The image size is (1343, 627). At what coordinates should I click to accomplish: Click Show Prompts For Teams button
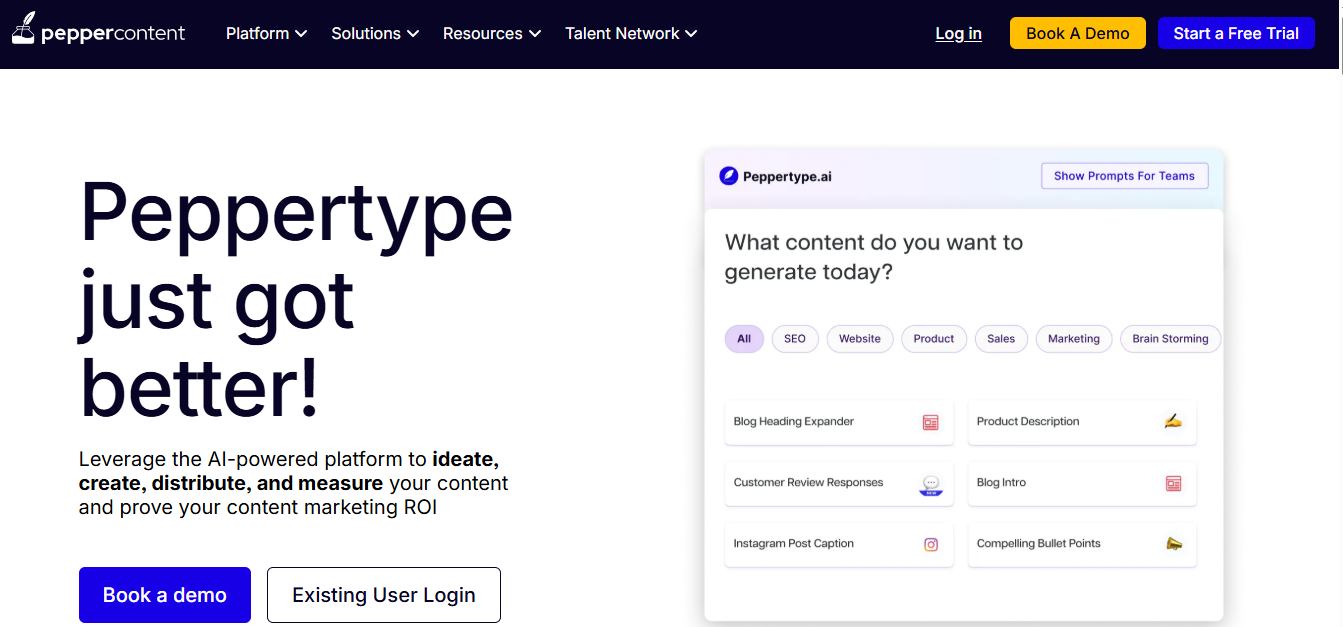pyautogui.click(x=1124, y=176)
